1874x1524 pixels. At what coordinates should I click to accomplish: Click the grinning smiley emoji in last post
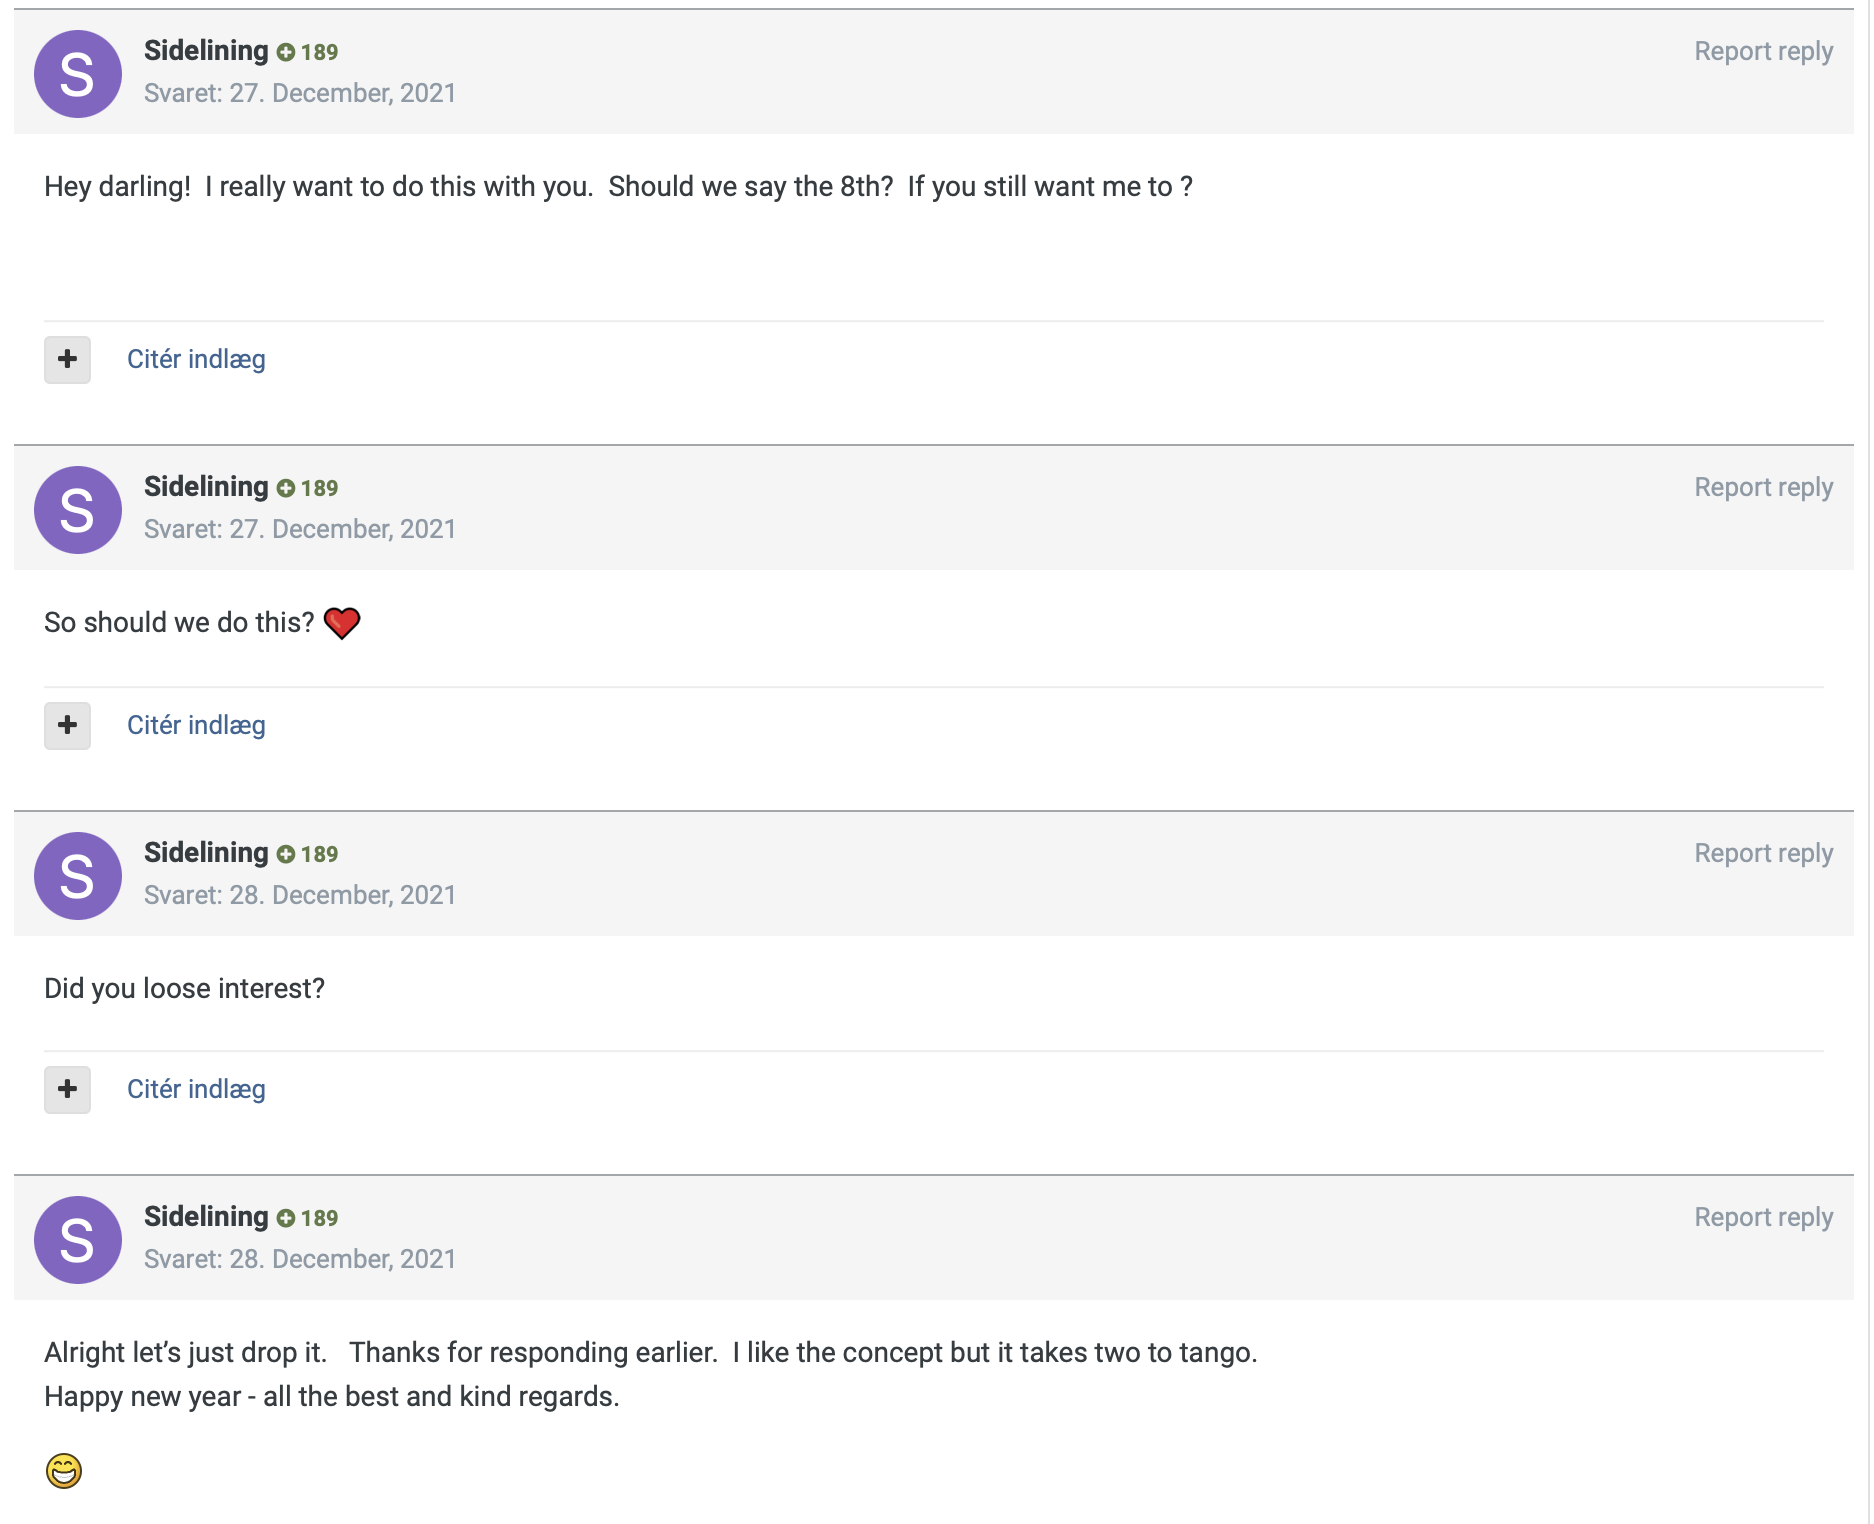click(64, 1471)
